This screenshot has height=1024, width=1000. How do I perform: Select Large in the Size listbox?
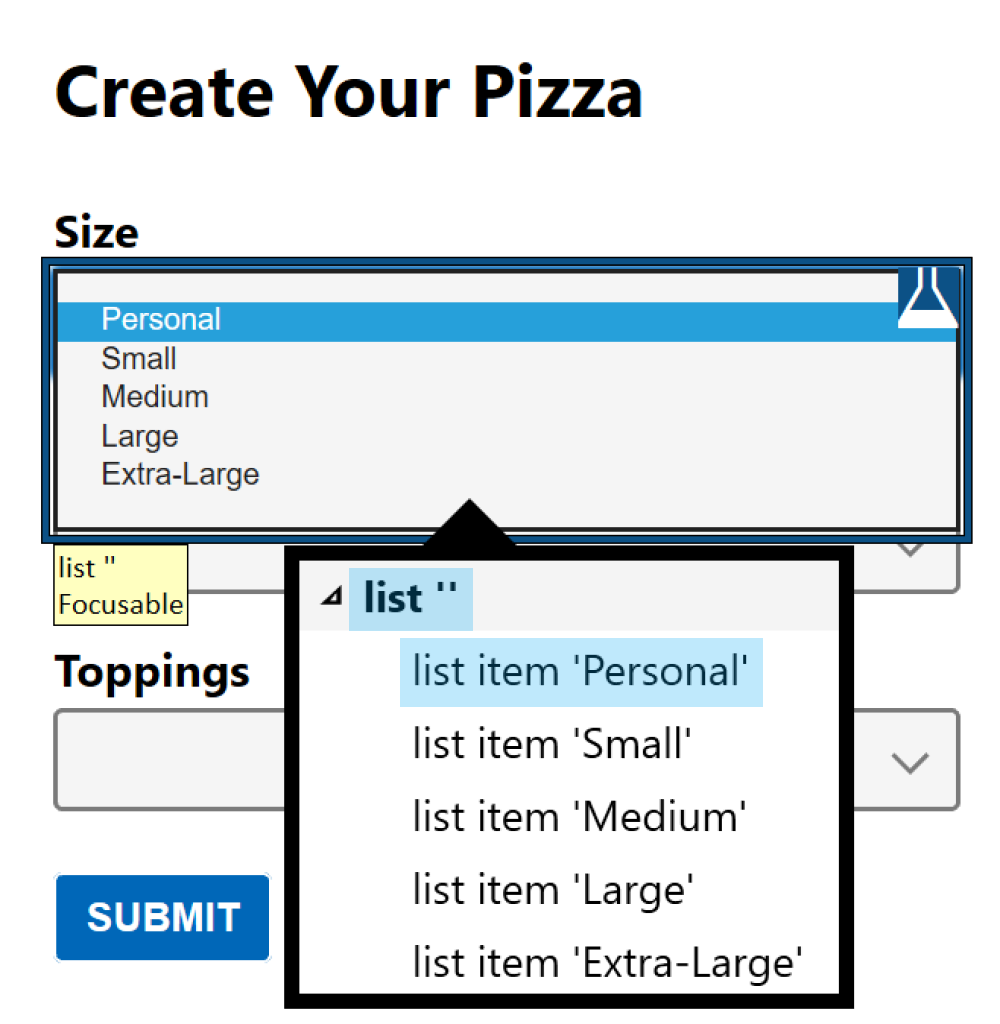point(140,436)
